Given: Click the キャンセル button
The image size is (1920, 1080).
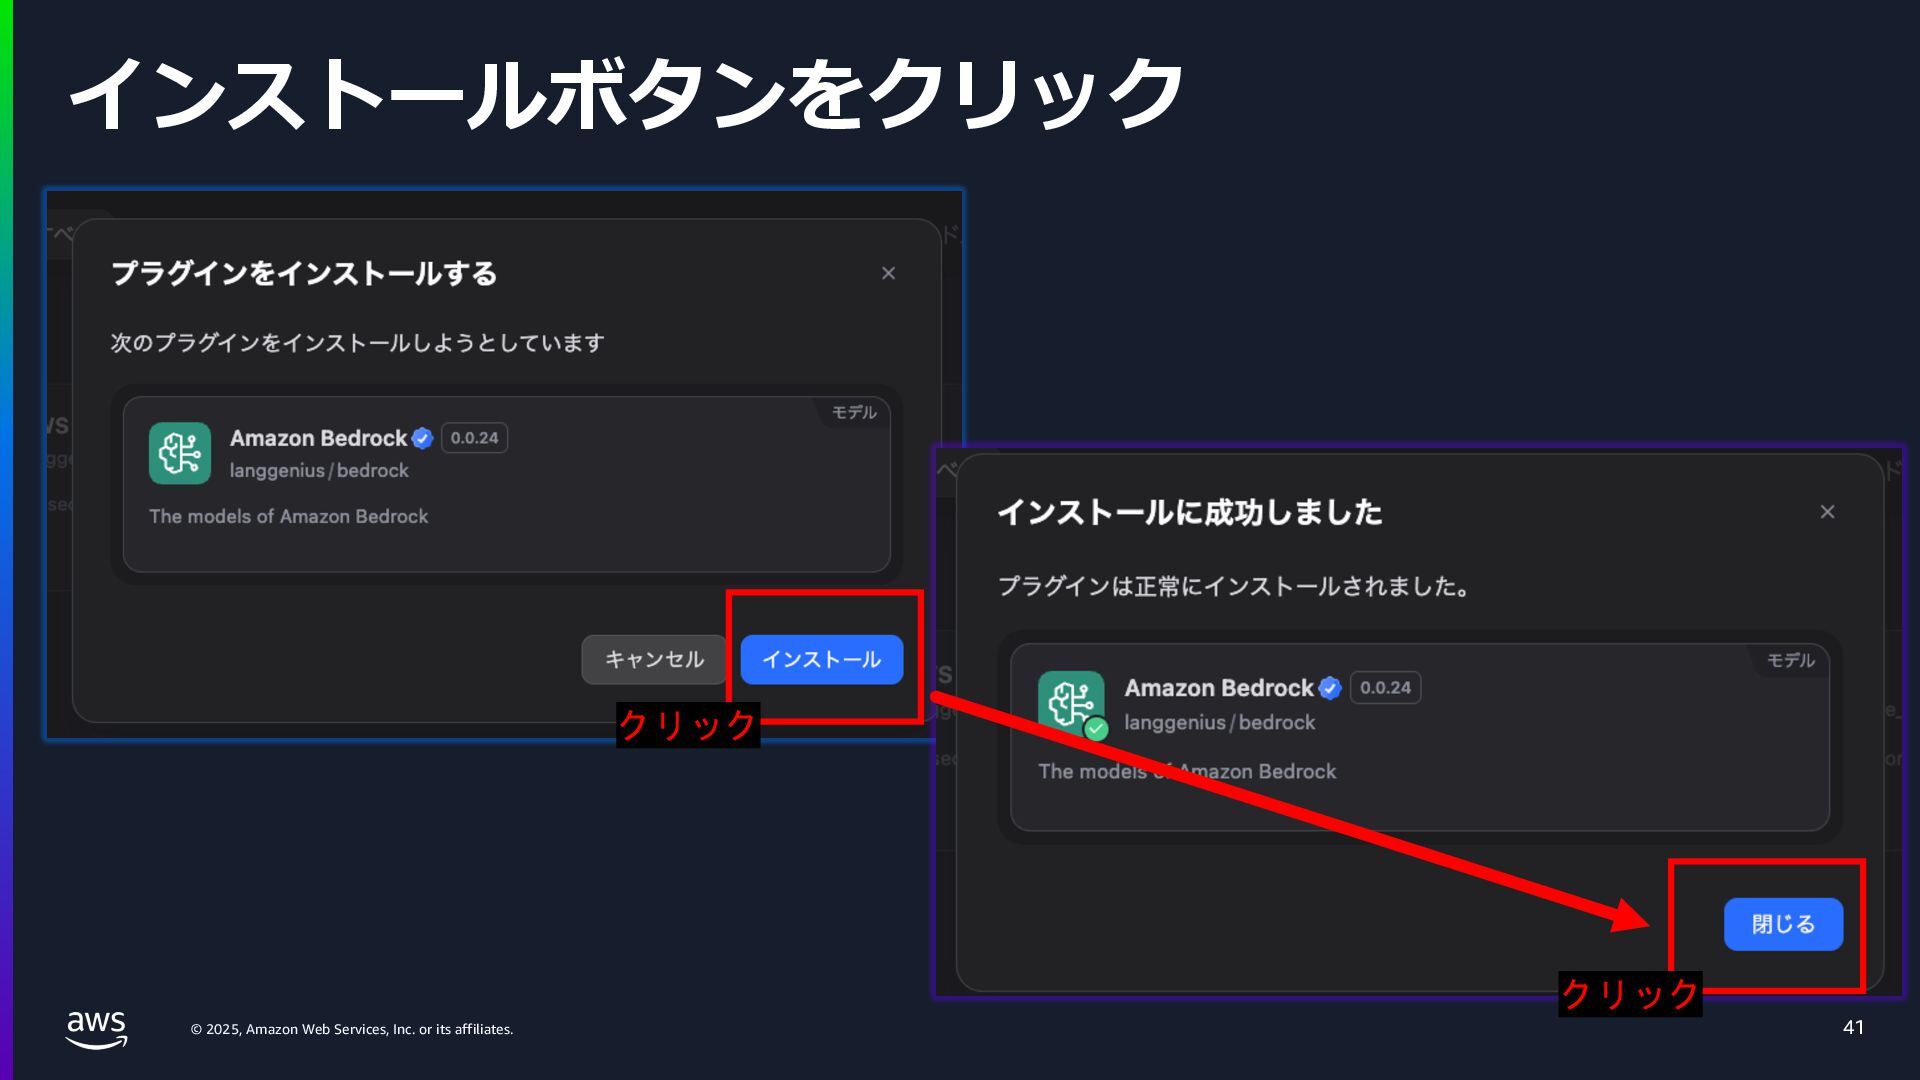Looking at the screenshot, I should [654, 660].
